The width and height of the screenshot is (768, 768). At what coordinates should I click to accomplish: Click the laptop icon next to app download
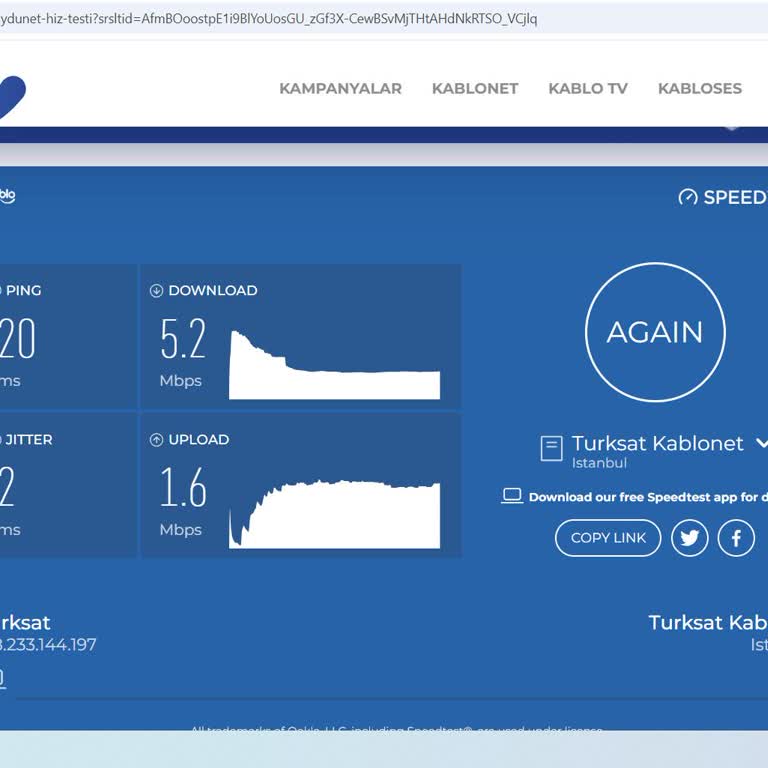tap(512, 496)
